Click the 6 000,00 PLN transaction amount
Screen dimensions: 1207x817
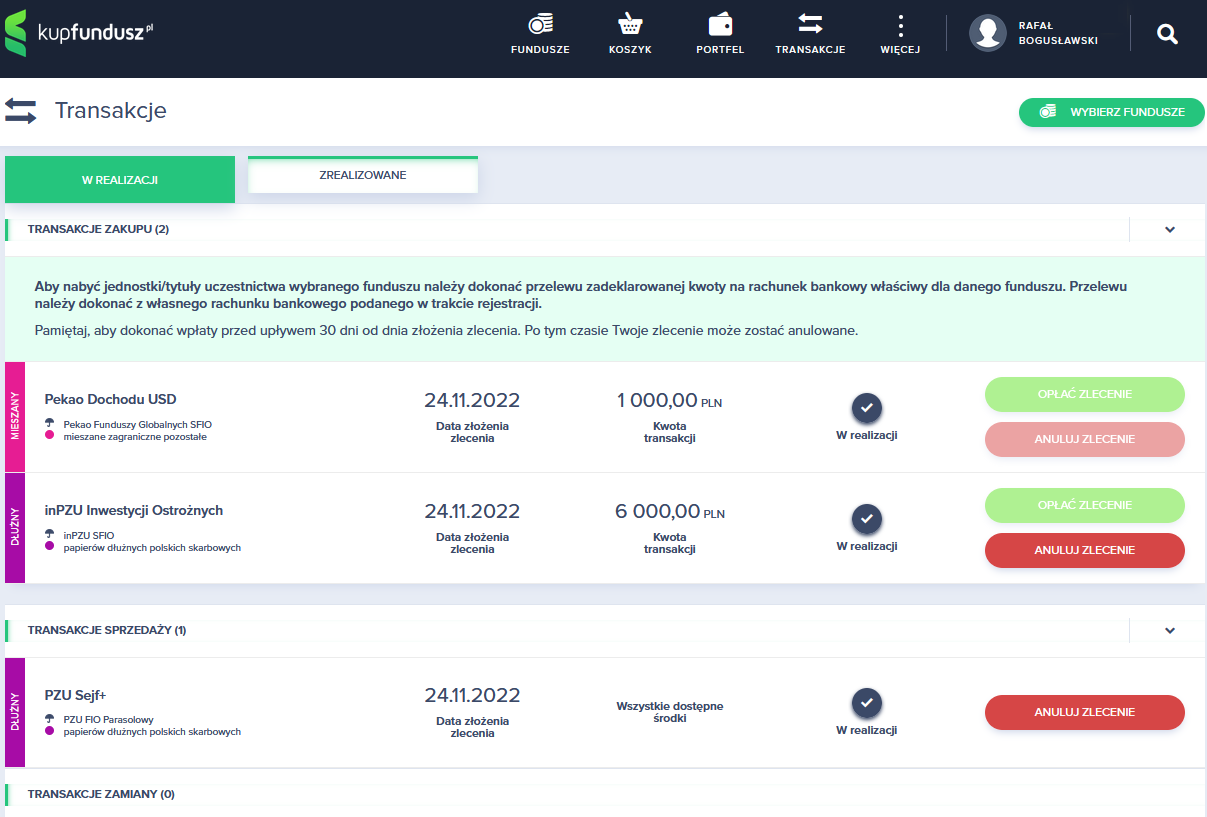click(669, 512)
